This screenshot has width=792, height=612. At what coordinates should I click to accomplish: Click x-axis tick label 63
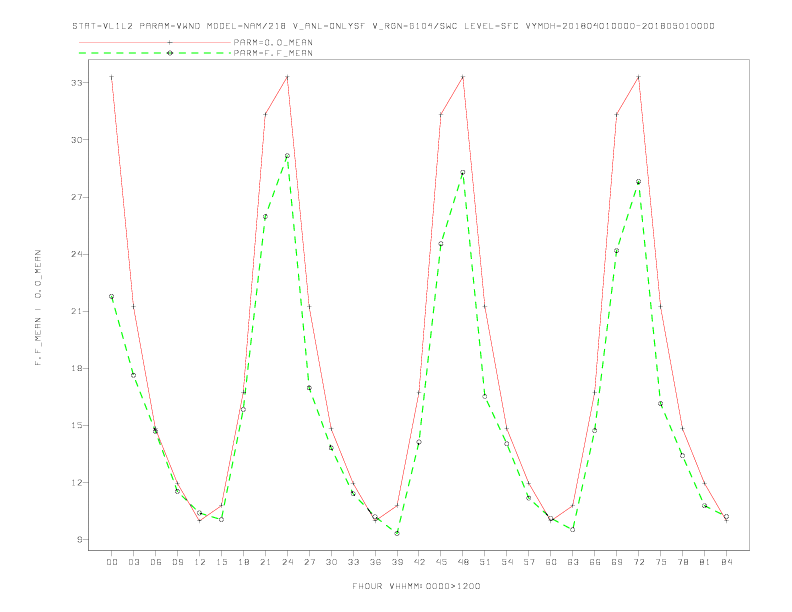pyautogui.click(x=573, y=562)
